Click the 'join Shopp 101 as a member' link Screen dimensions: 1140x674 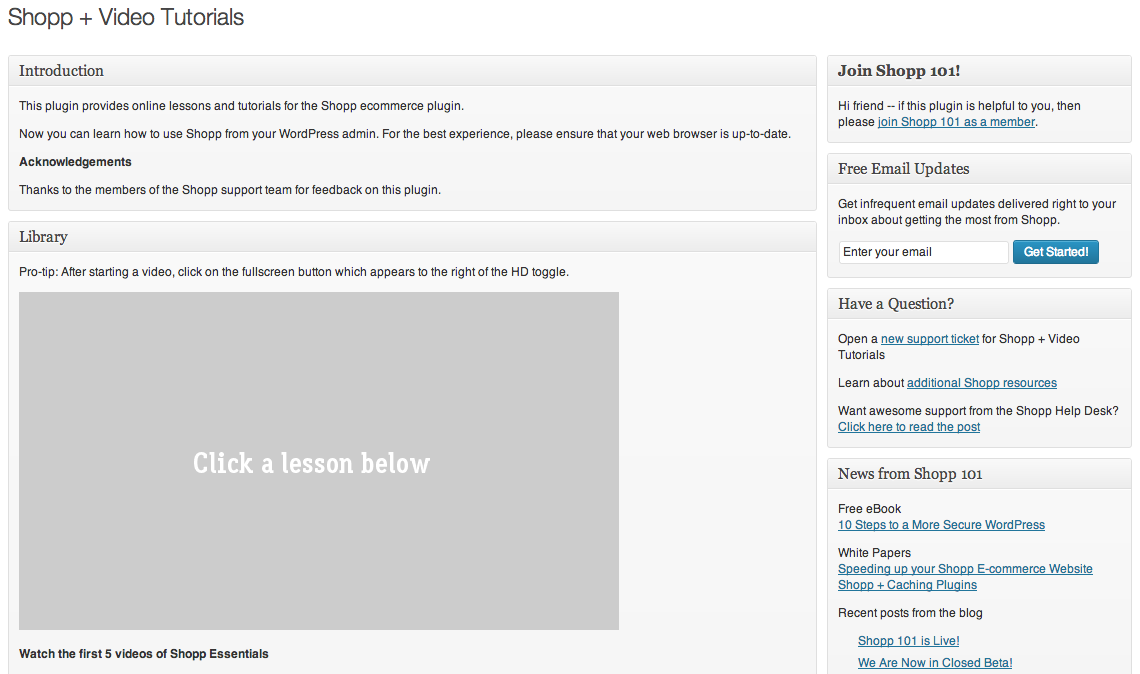coord(956,122)
